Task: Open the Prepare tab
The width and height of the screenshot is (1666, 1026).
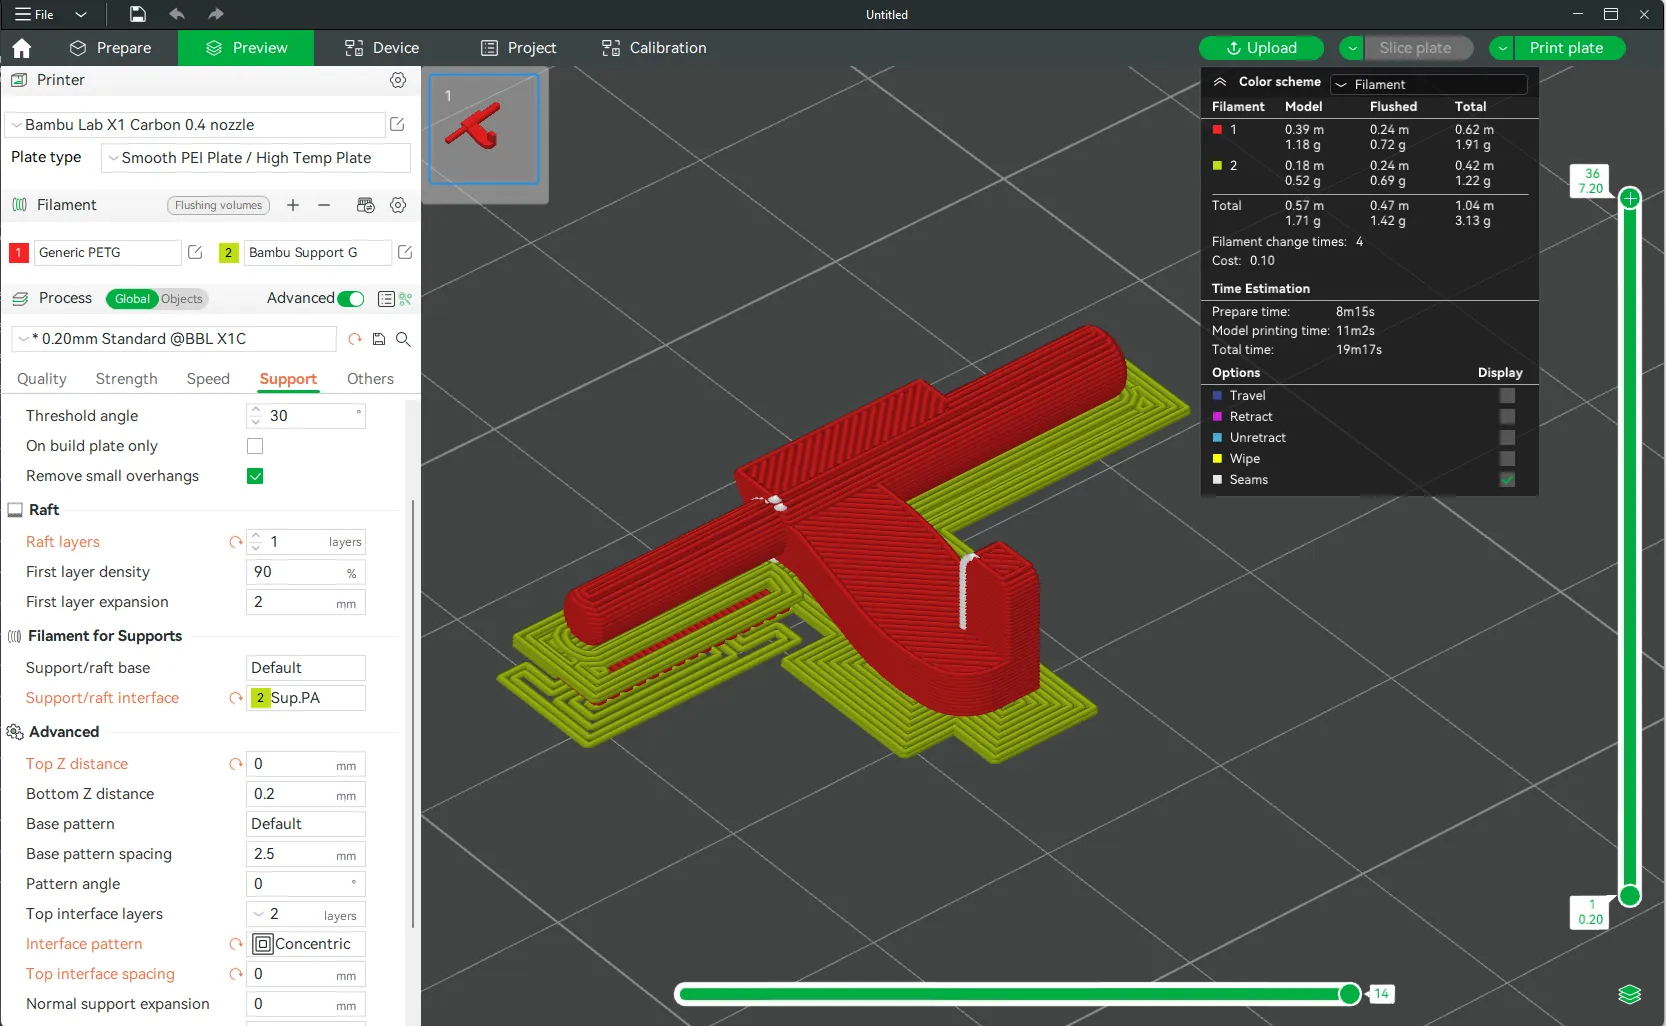Action: (111, 48)
